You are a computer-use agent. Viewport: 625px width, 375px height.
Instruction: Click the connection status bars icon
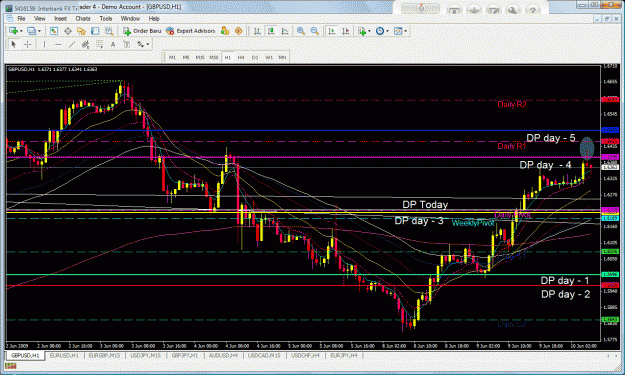10,366
